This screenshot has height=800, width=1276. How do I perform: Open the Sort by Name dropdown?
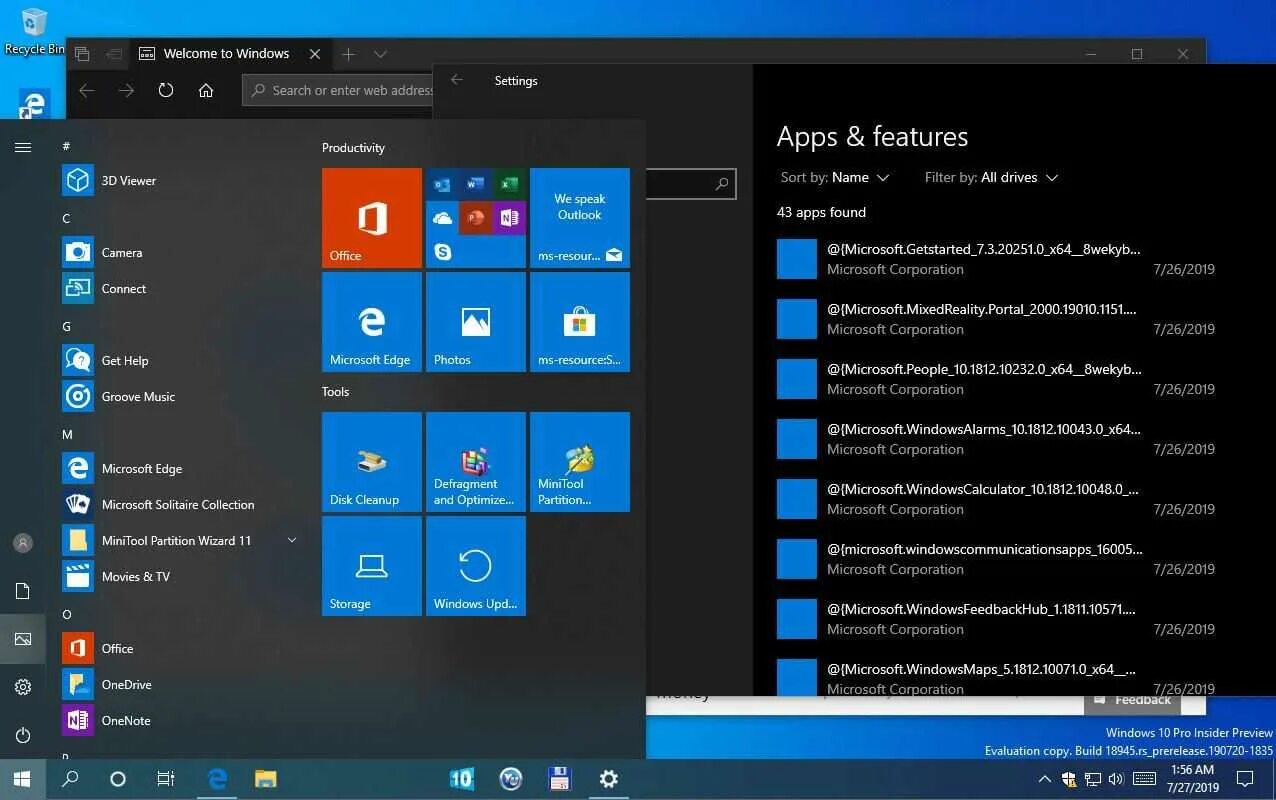[x=835, y=177]
